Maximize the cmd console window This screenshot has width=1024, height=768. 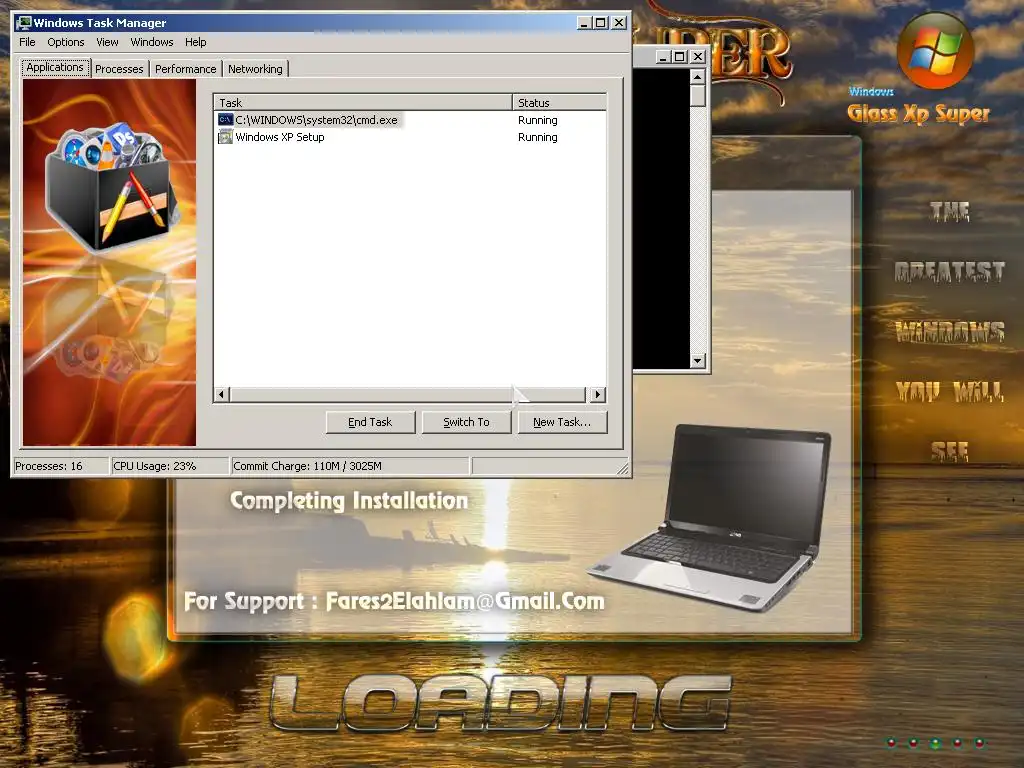(x=679, y=57)
